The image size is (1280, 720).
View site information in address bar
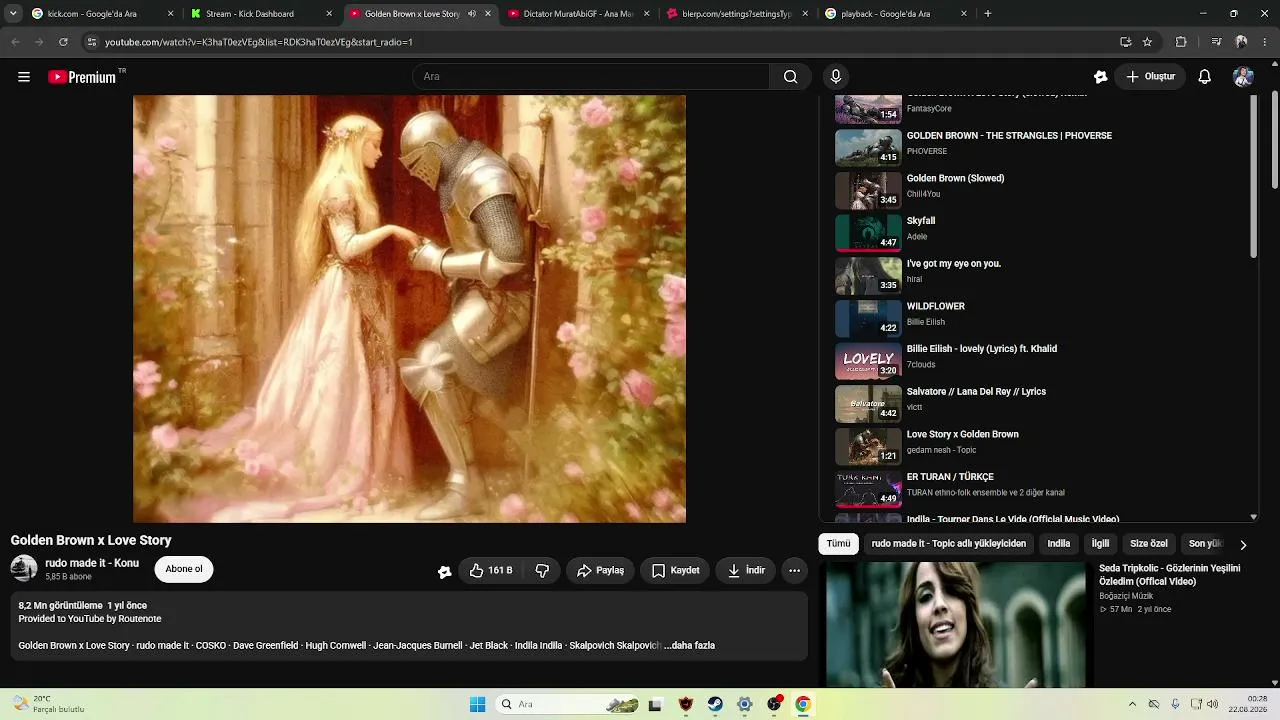coord(91,42)
